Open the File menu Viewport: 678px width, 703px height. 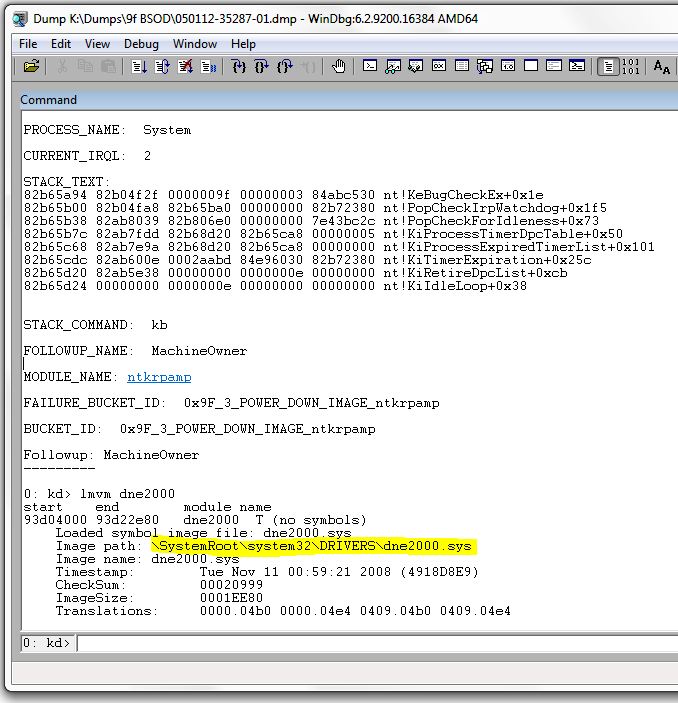click(x=28, y=44)
